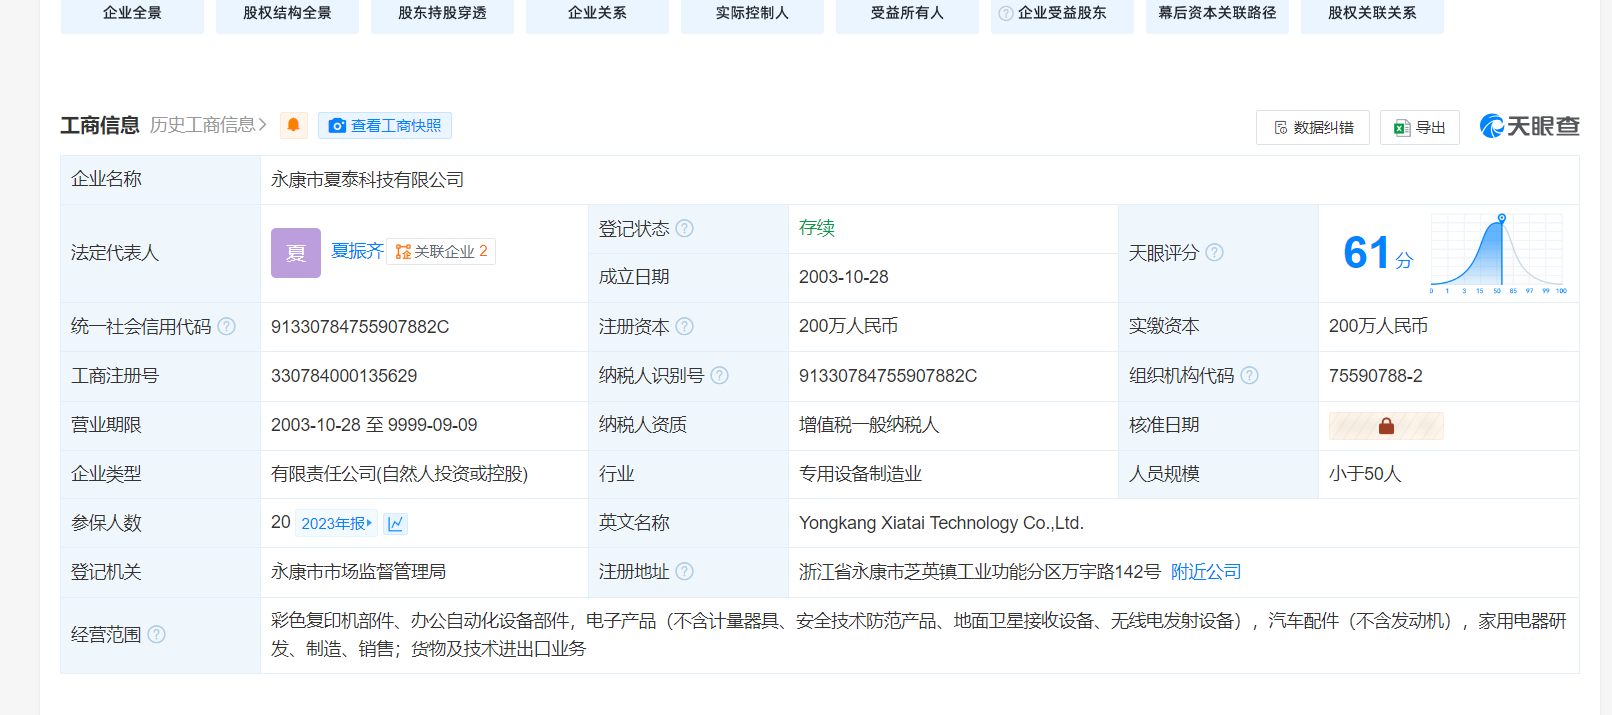Screen dimensions: 1612x715
Task: Click help icon next to 统一社会信用代码
Action: coord(226,326)
